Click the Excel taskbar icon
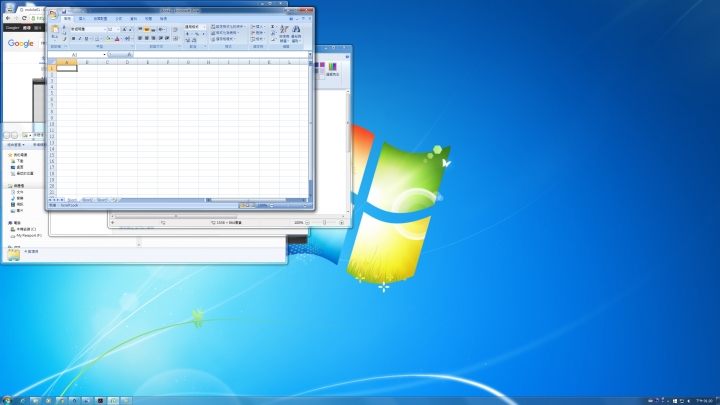The height and width of the screenshot is (405, 720). (x=113, y=400)
